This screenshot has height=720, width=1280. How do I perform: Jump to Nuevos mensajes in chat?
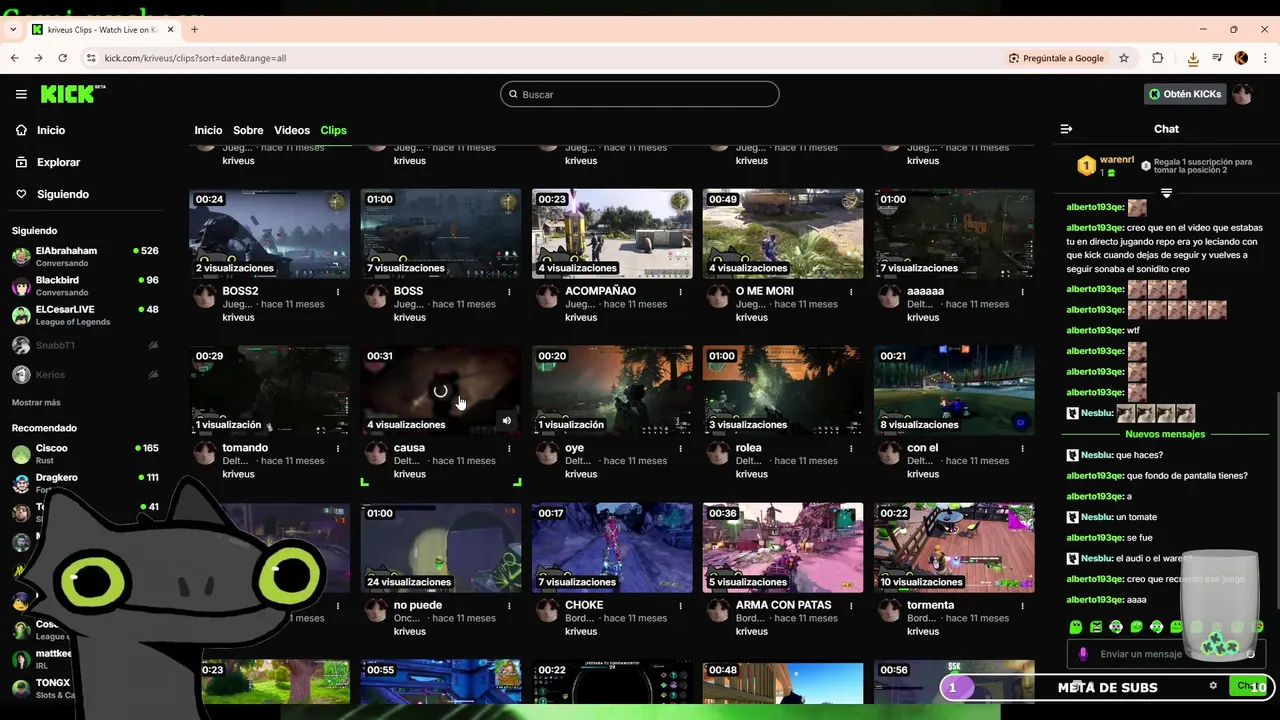[x=1165, y=434]
